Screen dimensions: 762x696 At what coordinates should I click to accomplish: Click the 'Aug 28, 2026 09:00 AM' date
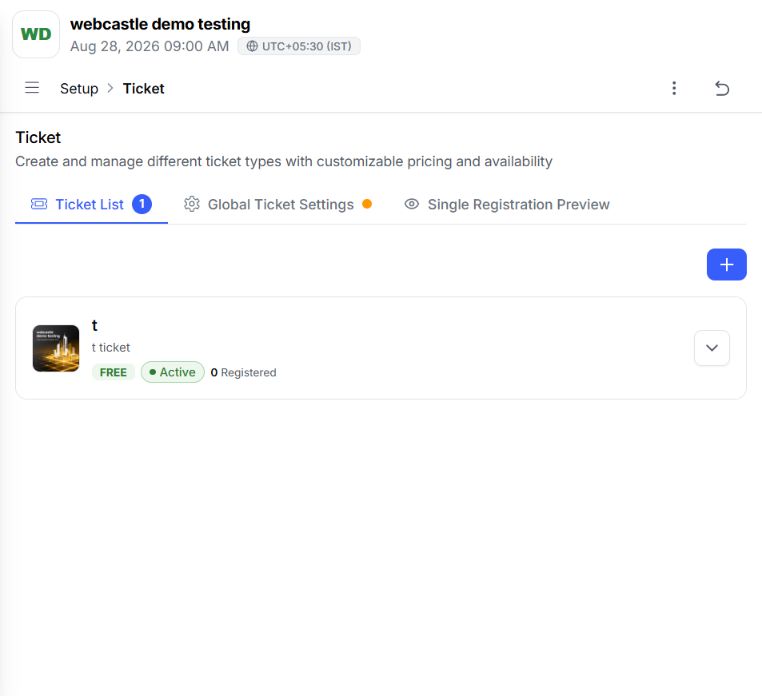tap(150, 46)
